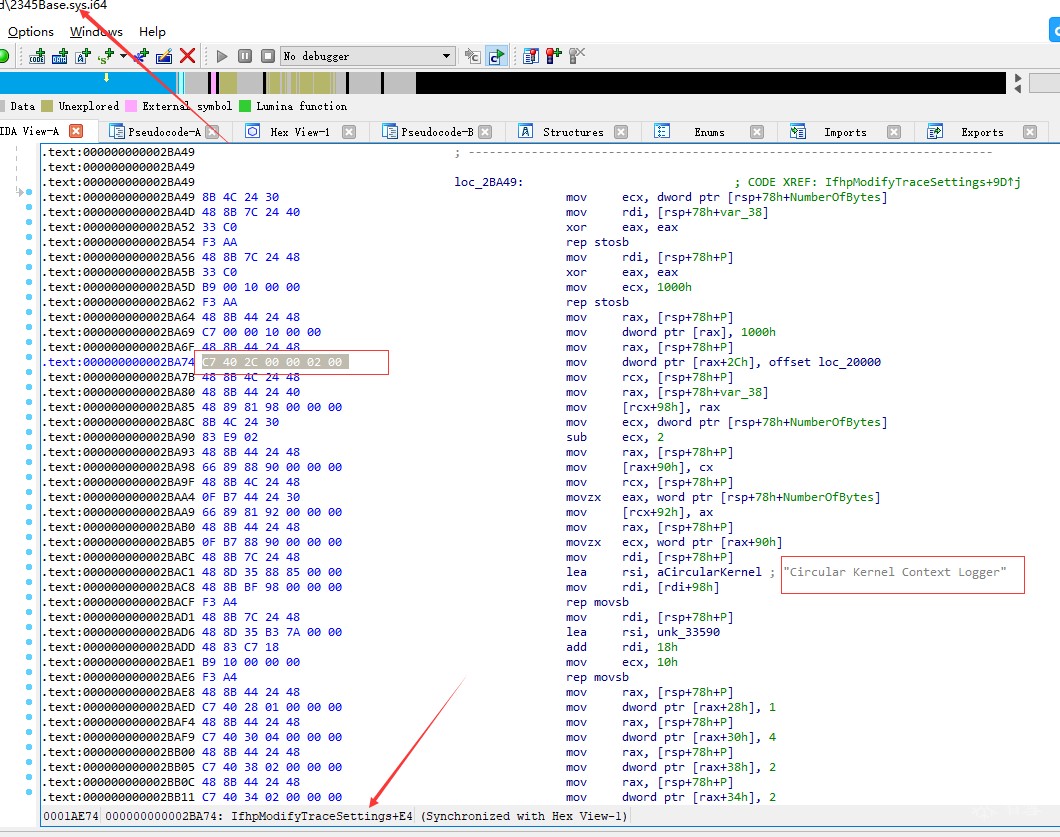The height and width of the screenshot is (837, 1060).
Task: Switch to the Enums tab
Action: (x=709, y=132)
